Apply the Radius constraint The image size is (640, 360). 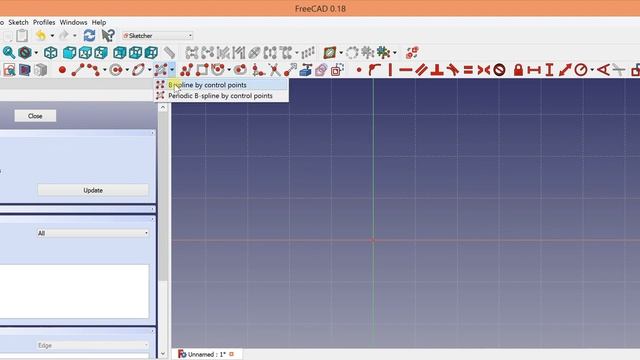[581, 70]
